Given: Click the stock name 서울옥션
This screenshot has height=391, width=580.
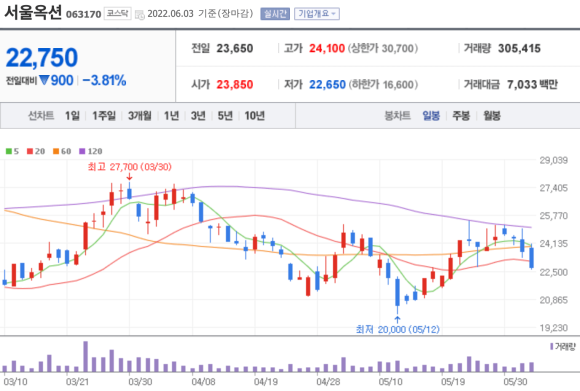Looking at the screenshot, I should (x=33, y=13).
